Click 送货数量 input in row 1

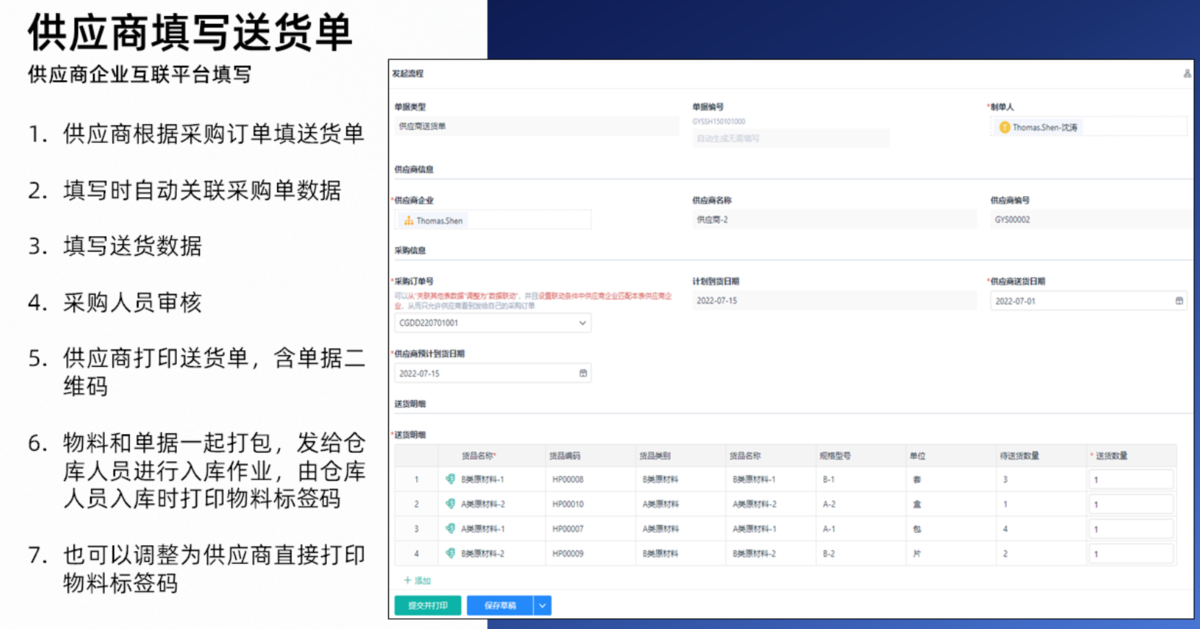pyautogui.click(x=1131, y=480)
